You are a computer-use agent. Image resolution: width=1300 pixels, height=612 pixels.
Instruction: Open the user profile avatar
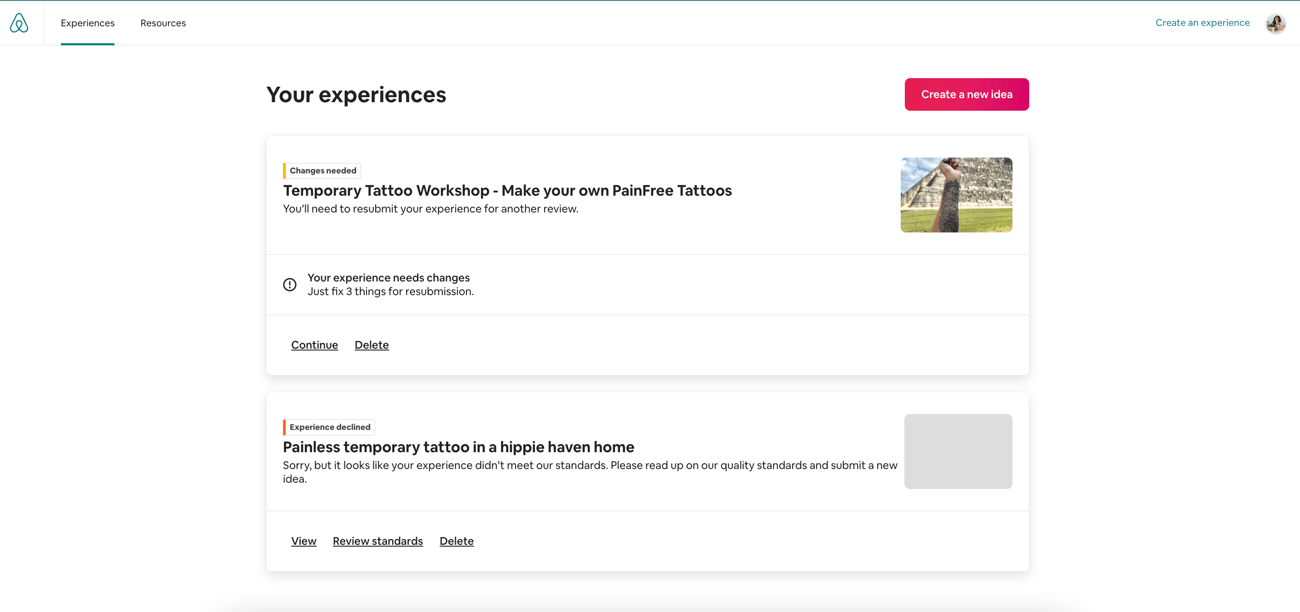[1275, 23]
